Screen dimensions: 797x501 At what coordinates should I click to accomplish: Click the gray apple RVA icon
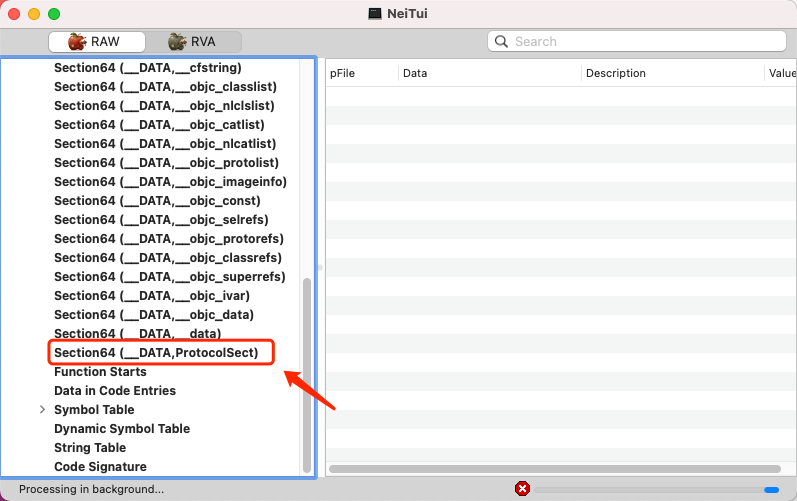[x=177, y=42]
